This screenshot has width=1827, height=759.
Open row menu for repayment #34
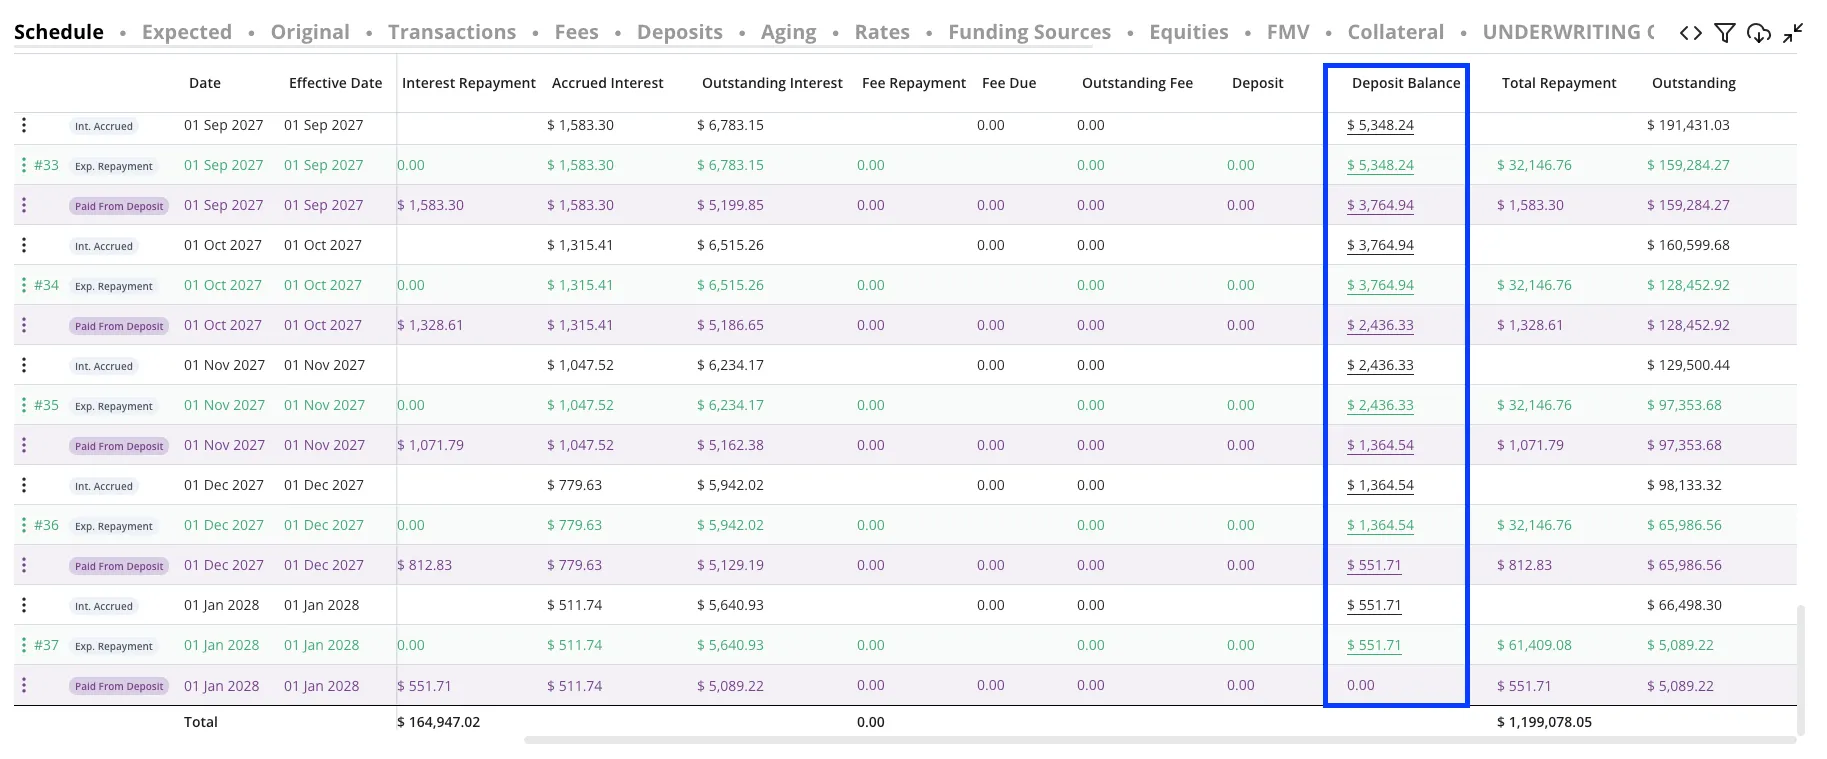coord(24,285)
